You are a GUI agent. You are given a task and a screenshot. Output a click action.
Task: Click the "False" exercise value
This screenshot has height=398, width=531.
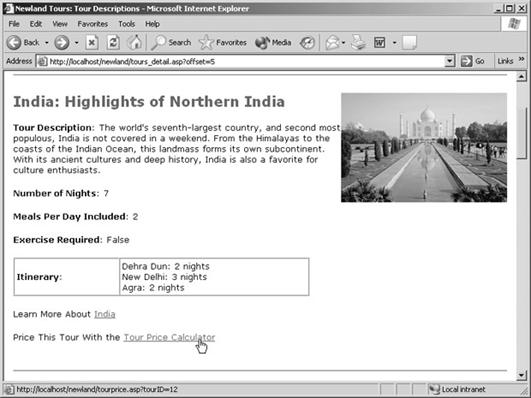(118, 240)
